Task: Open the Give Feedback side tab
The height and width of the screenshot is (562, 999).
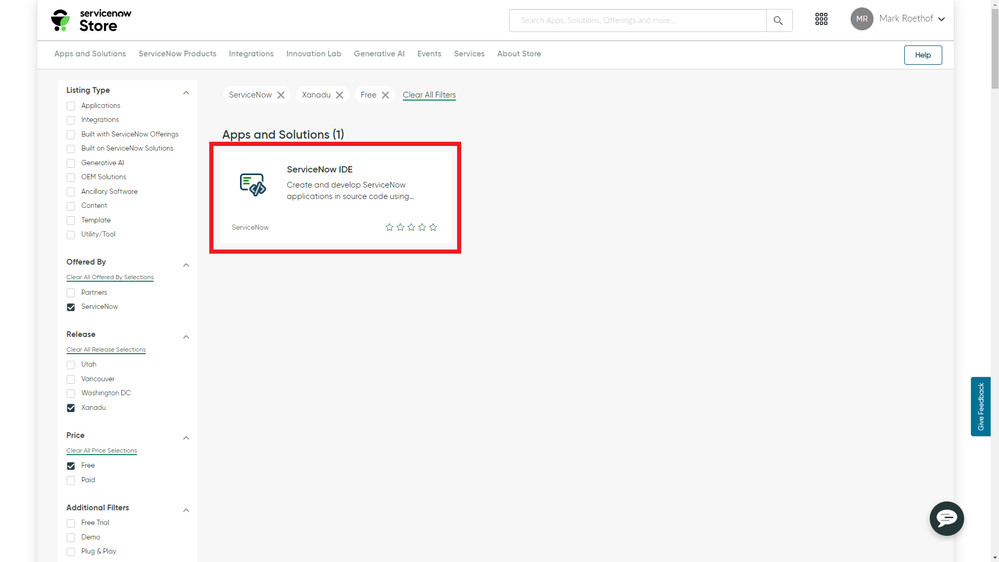Action: click(x=981, y=407)
